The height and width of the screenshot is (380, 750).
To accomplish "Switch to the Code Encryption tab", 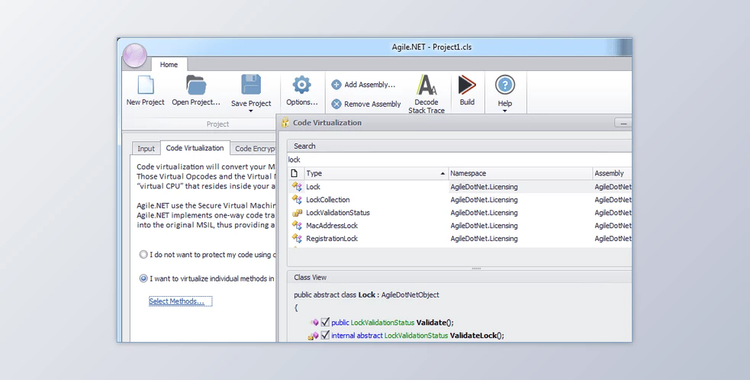I will coord(254,148).
